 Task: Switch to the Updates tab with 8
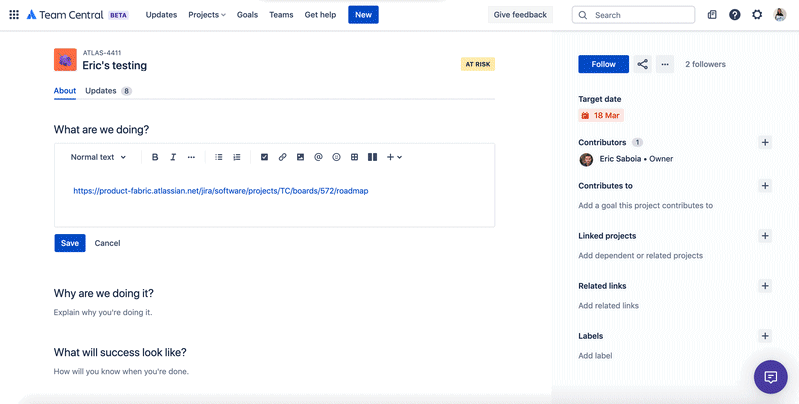pos(108,91)
